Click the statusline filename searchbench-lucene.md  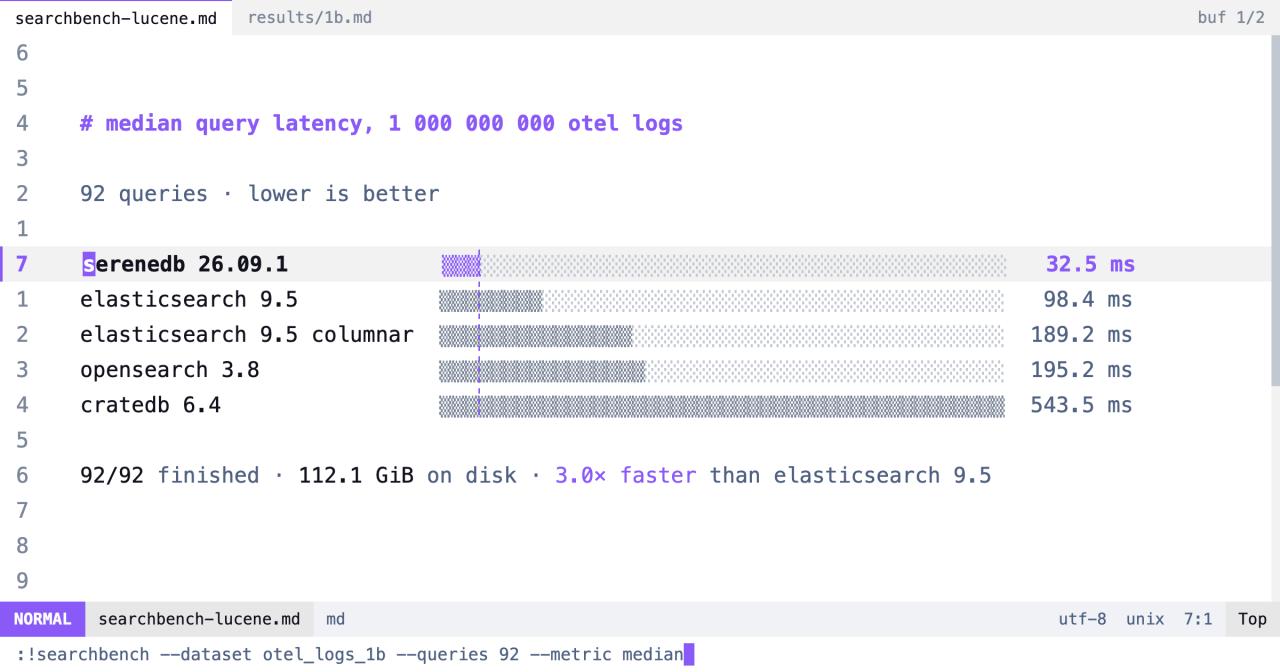click(x=199, y=619)
